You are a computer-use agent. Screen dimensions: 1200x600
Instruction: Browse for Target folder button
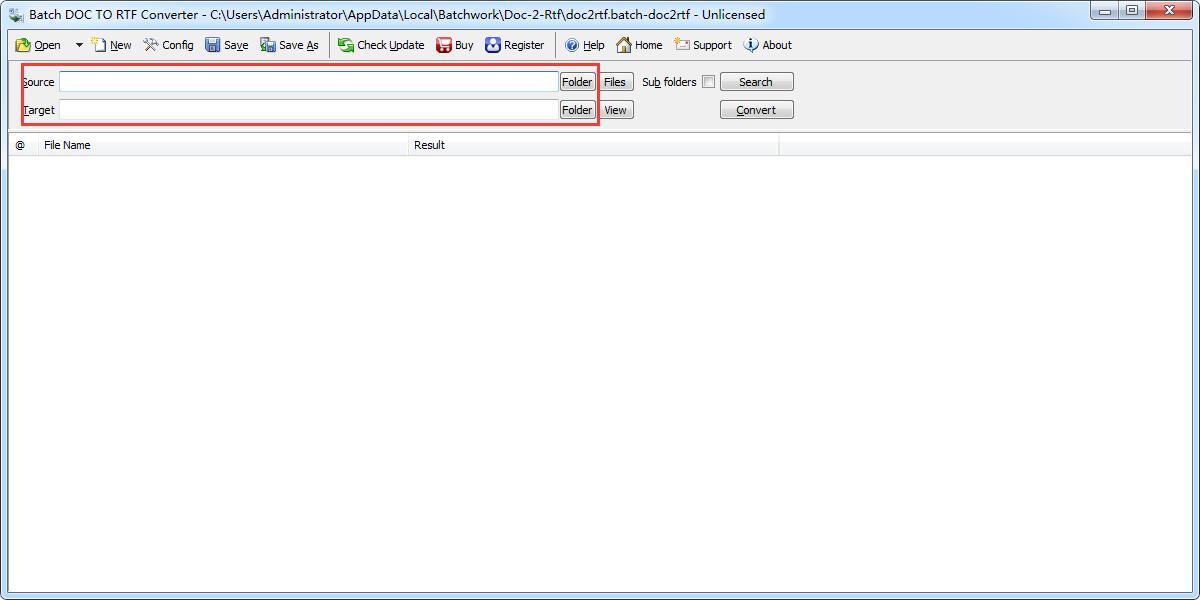[577, 110]
